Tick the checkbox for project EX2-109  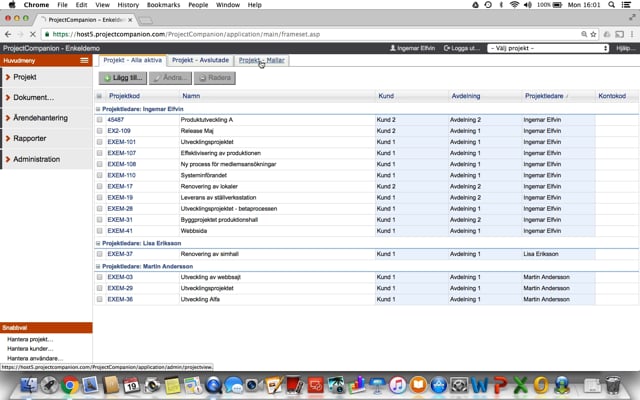pos(100,131)
